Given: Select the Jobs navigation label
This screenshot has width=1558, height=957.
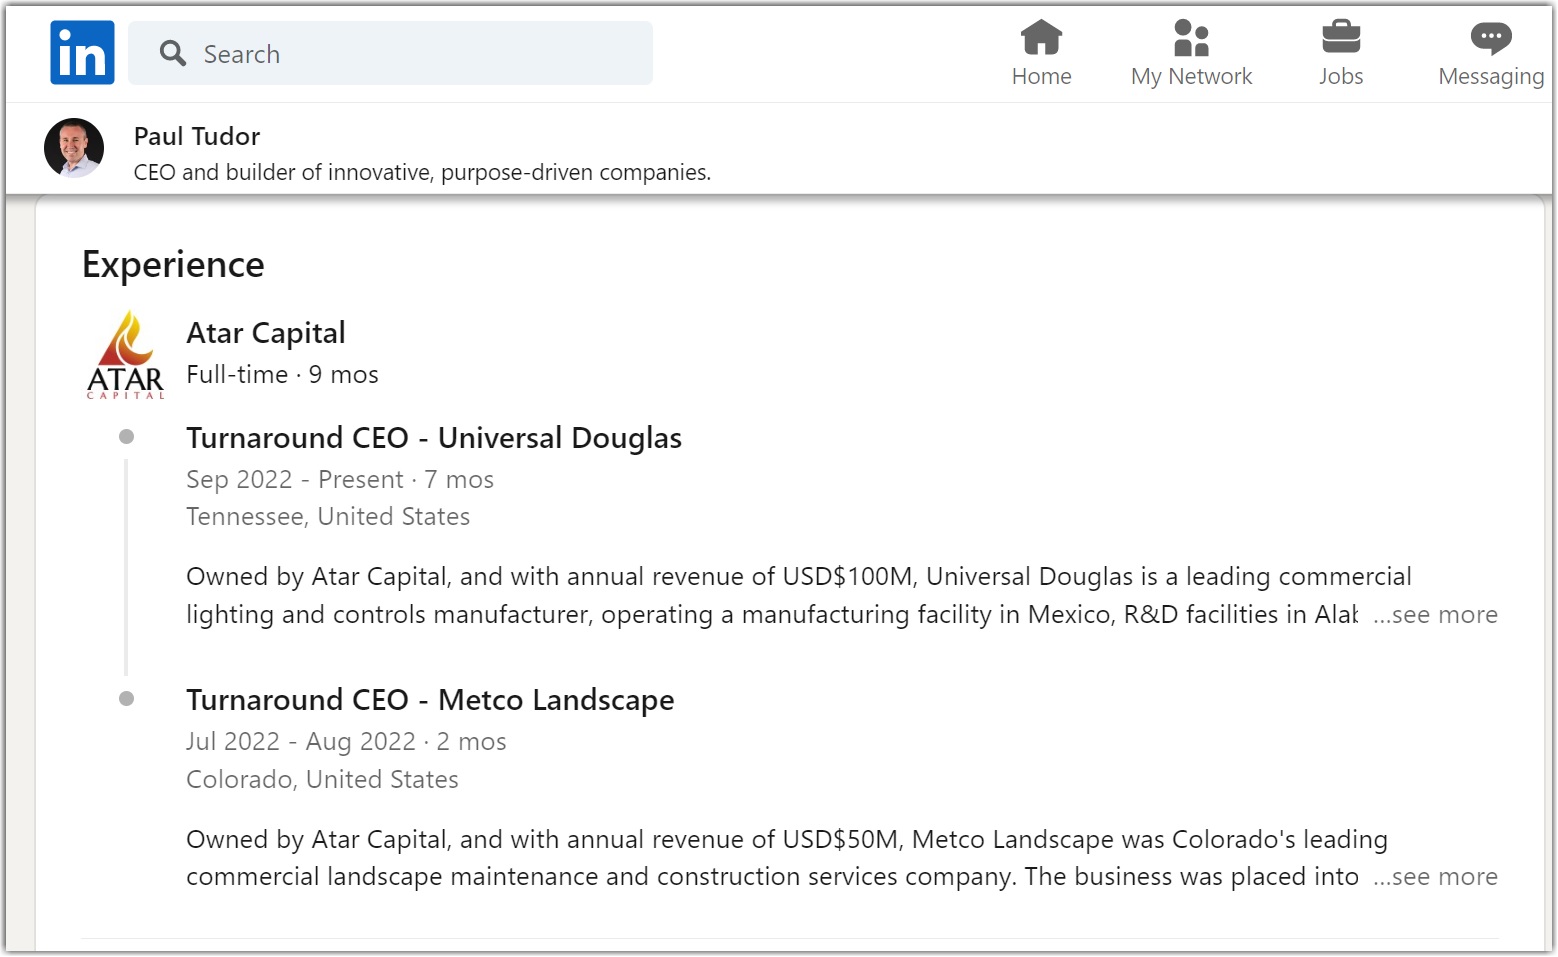Looking at the screenshot, I should tap(1341, 77).
